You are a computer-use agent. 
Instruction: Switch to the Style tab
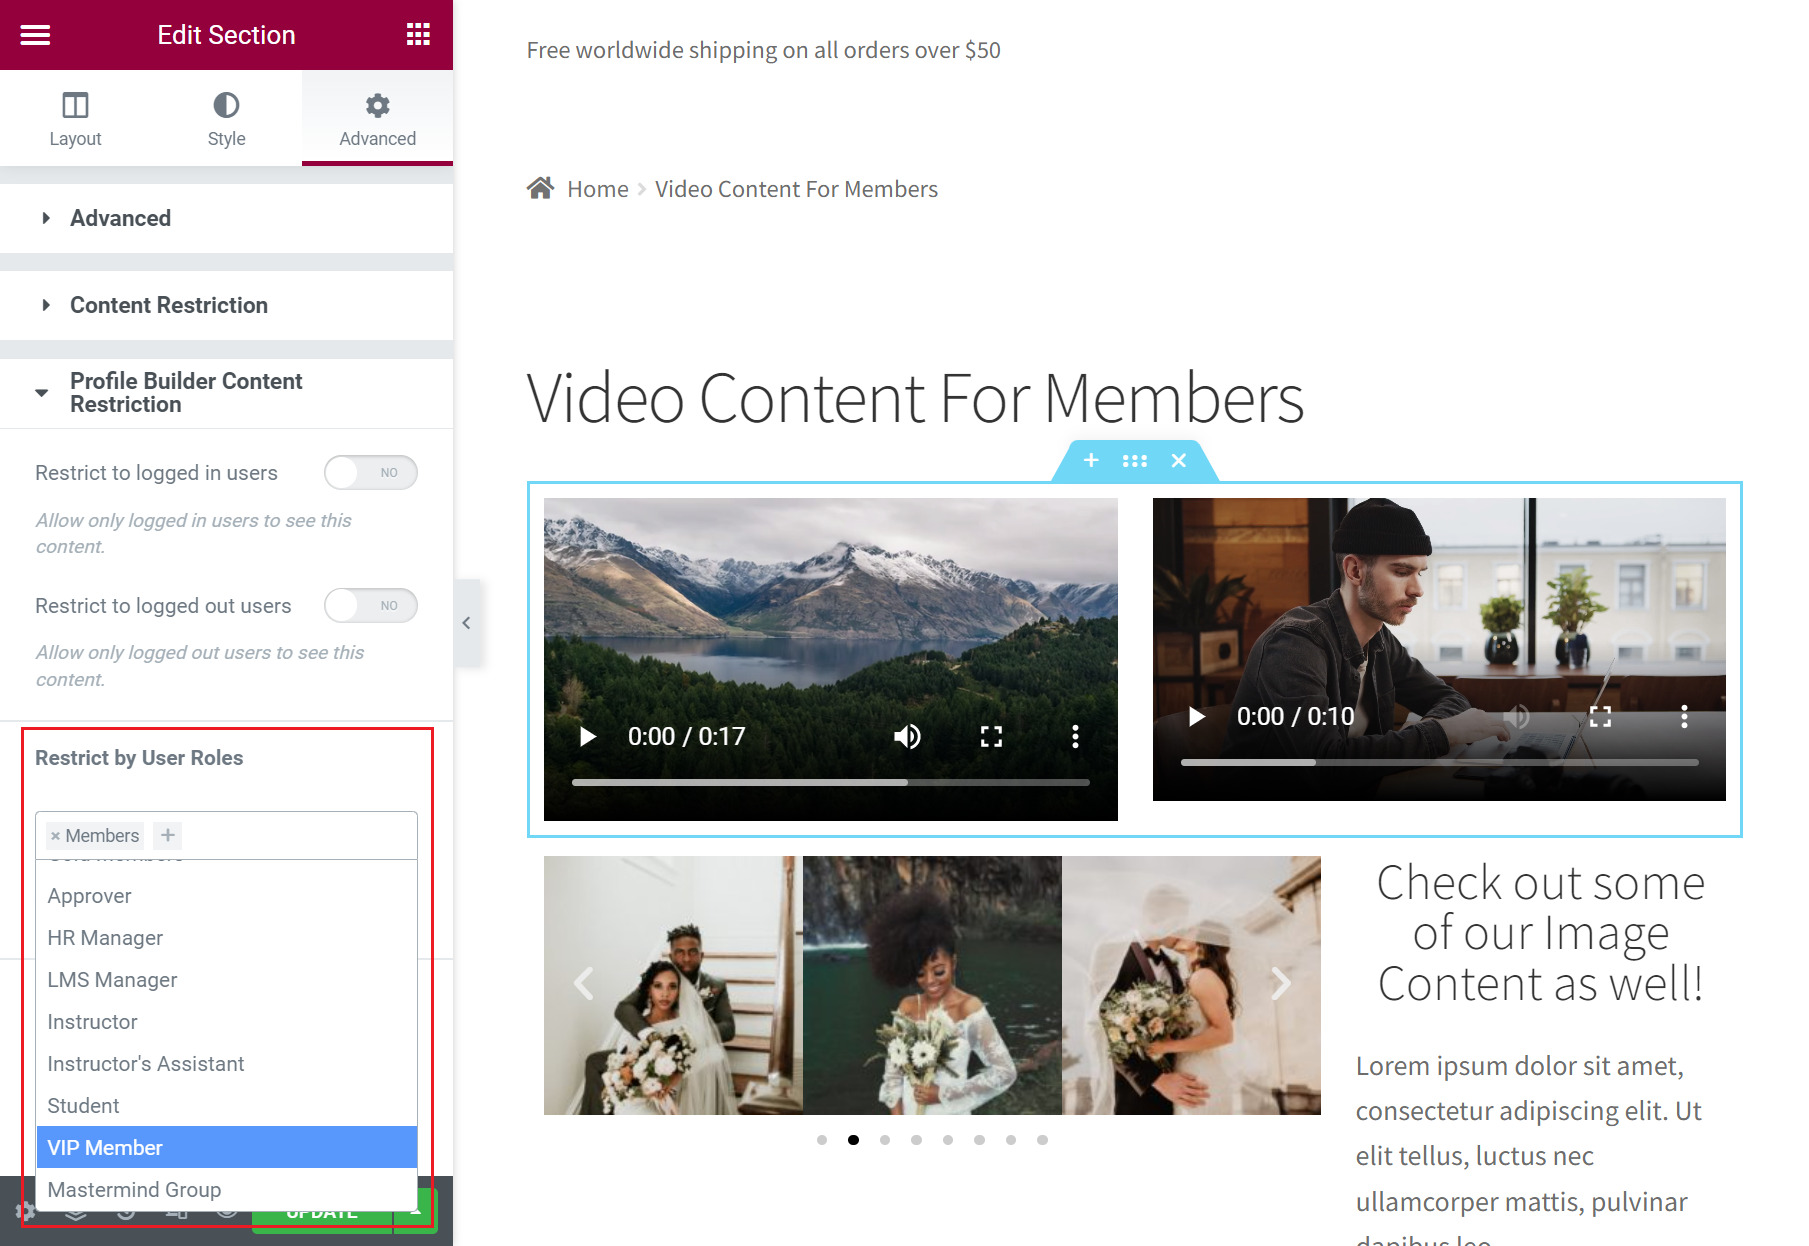(226, 119)
